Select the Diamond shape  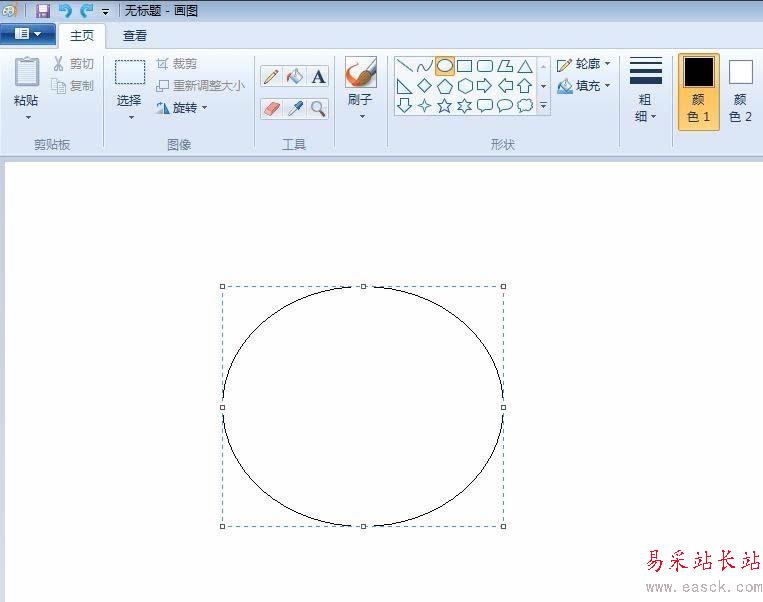point(424,86)
